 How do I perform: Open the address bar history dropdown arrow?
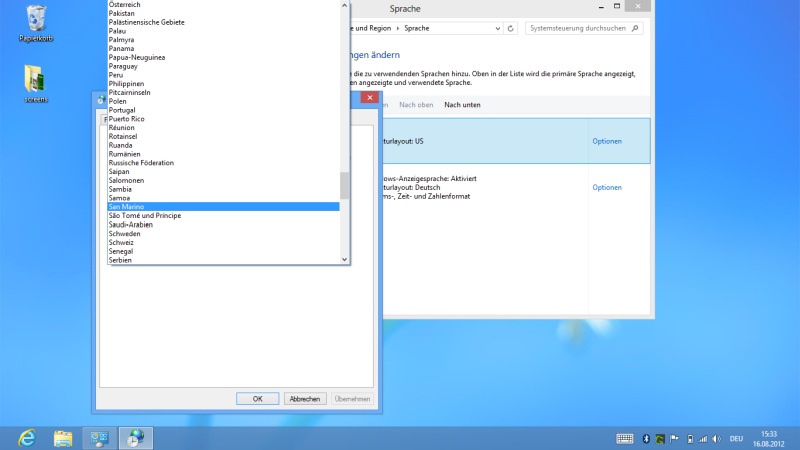point(497,29)
